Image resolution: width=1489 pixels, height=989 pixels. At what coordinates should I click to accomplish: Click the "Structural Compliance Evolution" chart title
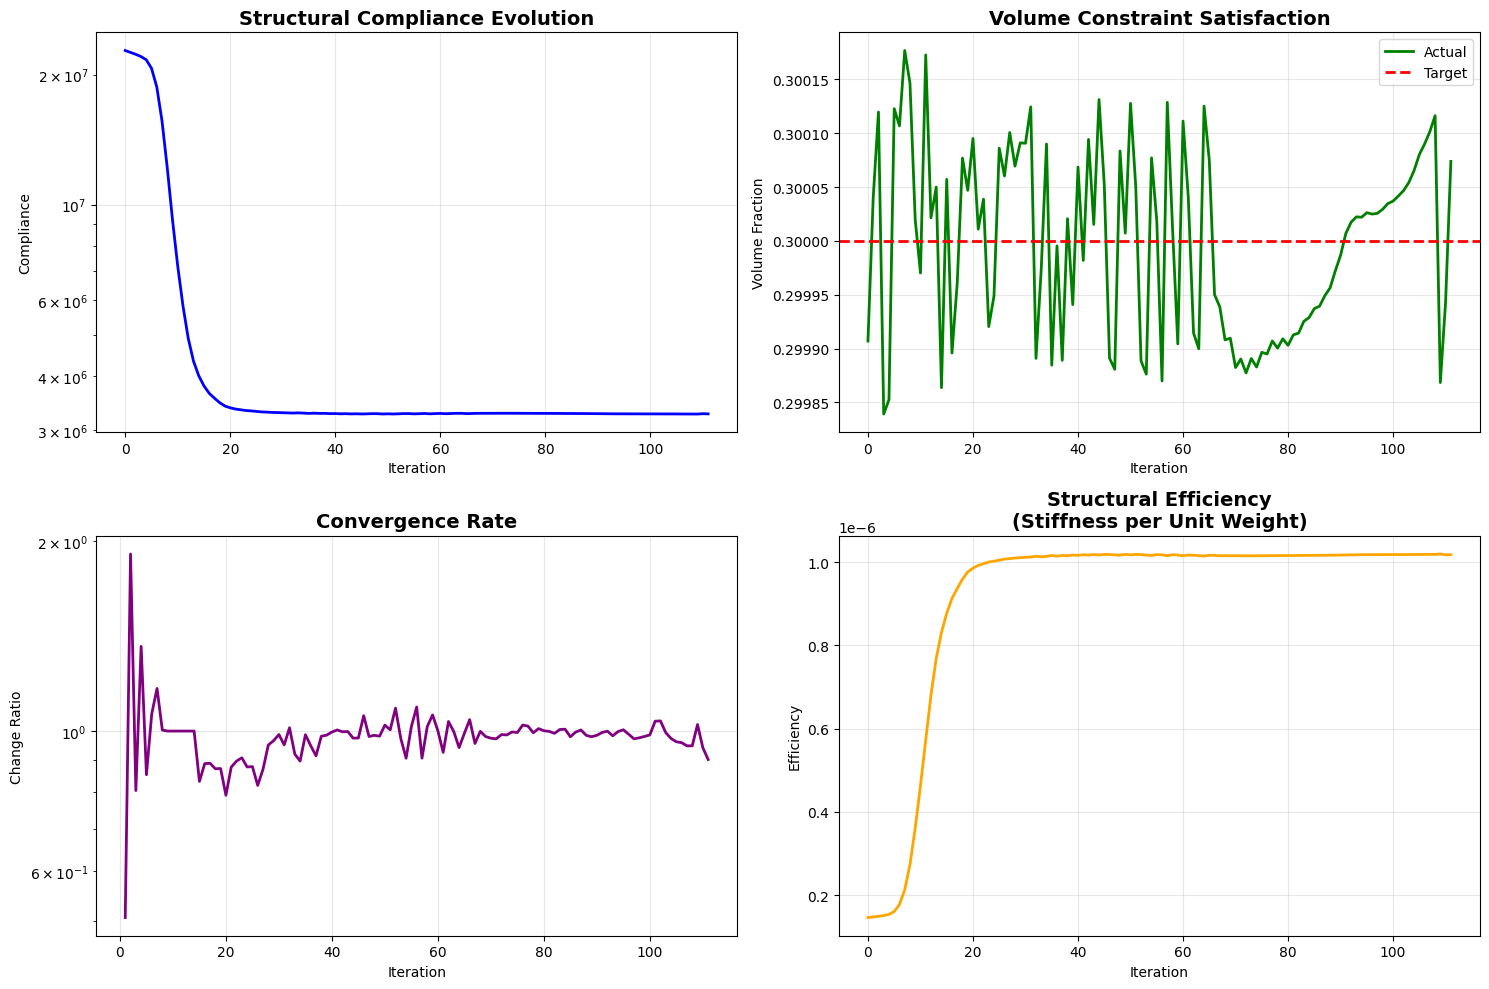pos(416,19)
